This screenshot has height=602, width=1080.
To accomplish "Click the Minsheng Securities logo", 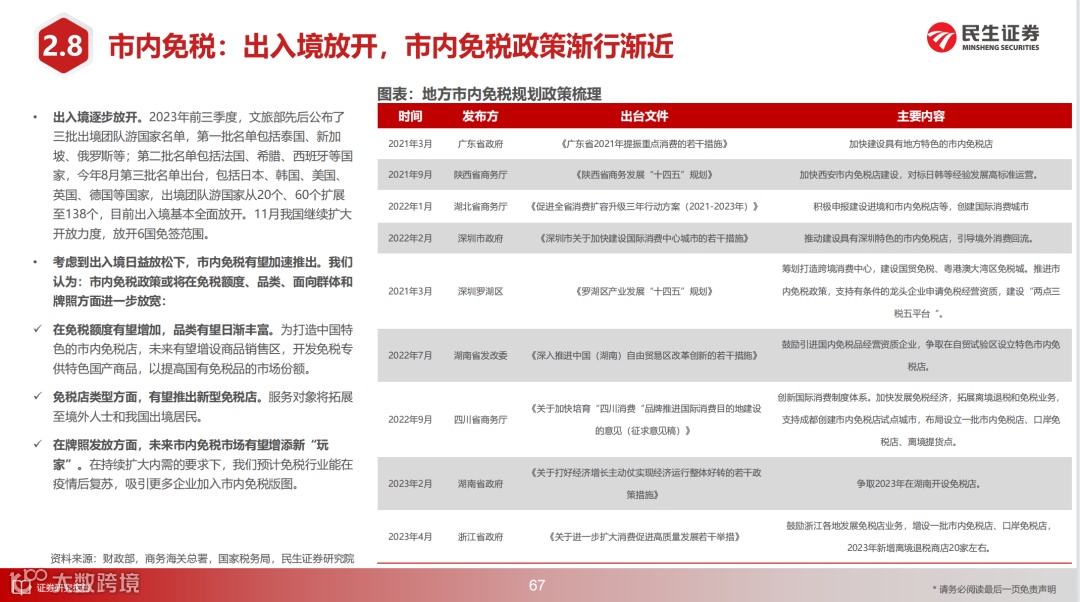I will coord(983,37).
